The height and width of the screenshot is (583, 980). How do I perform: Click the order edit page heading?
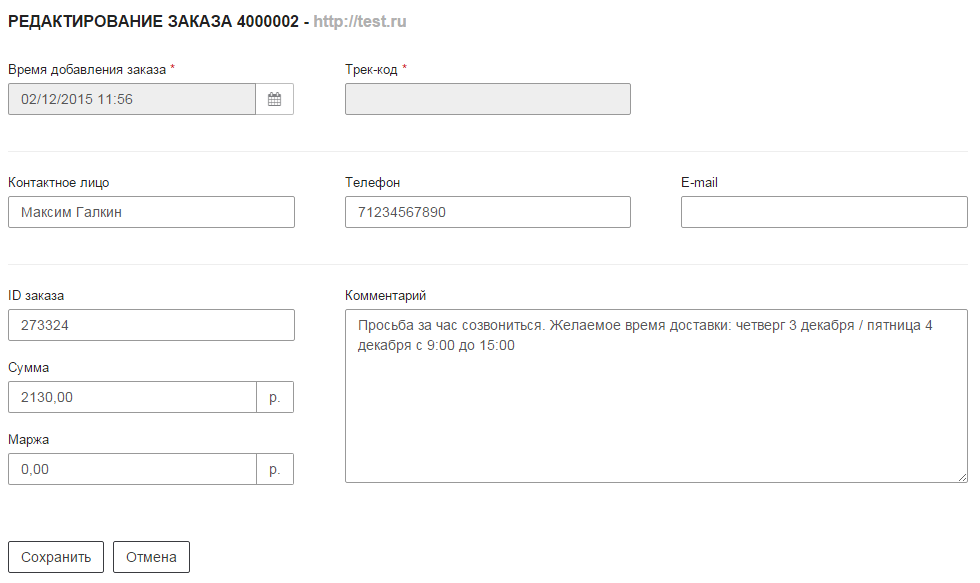[154, 21]
